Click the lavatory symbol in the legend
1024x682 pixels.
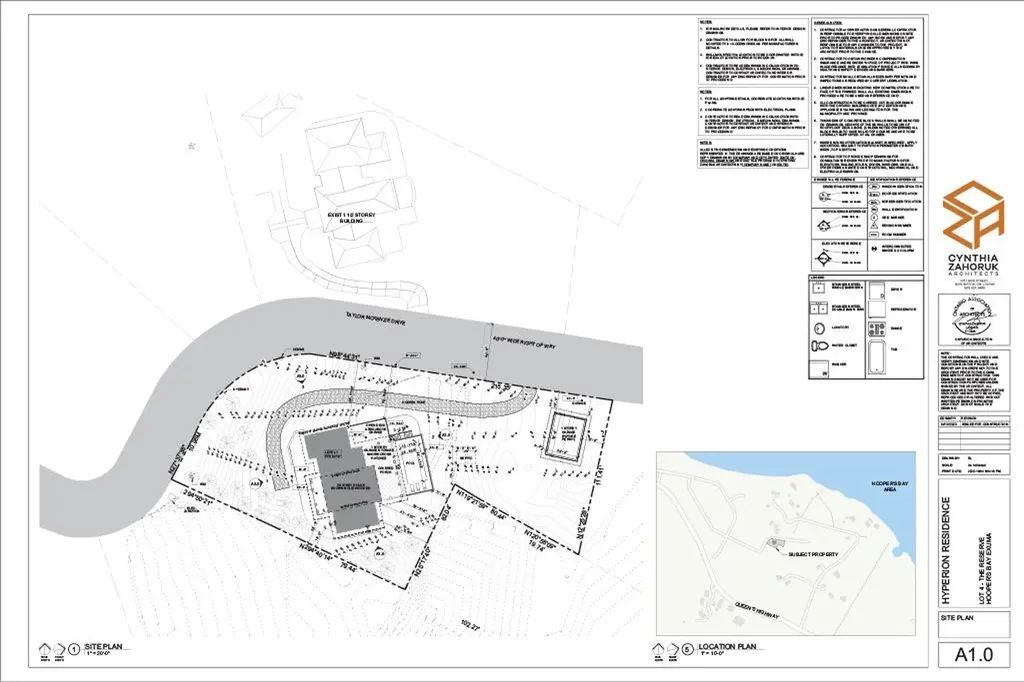[817, 326]
